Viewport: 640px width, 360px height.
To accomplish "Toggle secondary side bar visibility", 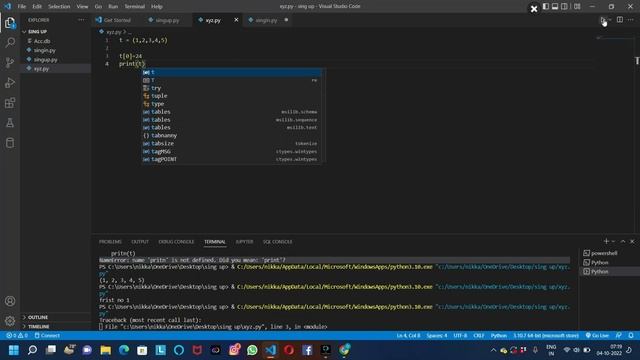I will (564, 7).
